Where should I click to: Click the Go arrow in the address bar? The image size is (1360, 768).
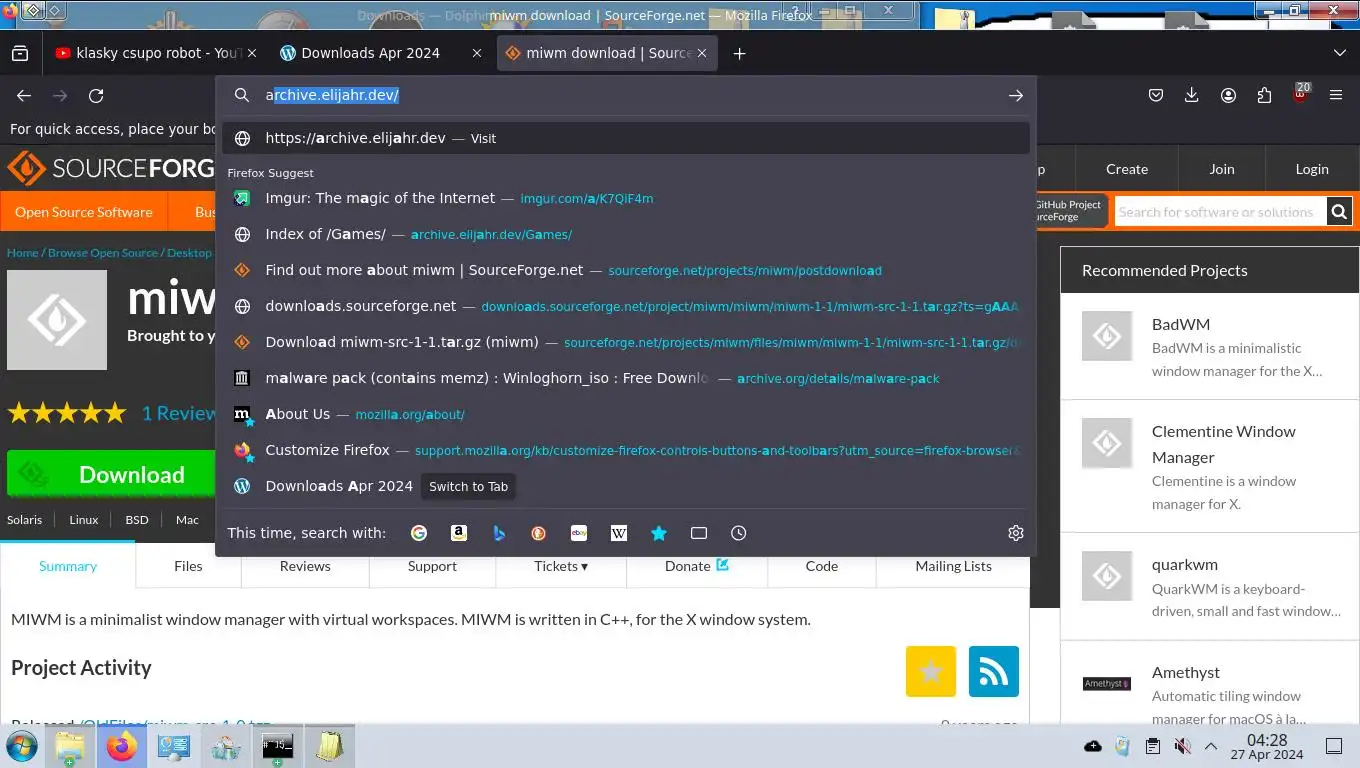[1016, 95]
